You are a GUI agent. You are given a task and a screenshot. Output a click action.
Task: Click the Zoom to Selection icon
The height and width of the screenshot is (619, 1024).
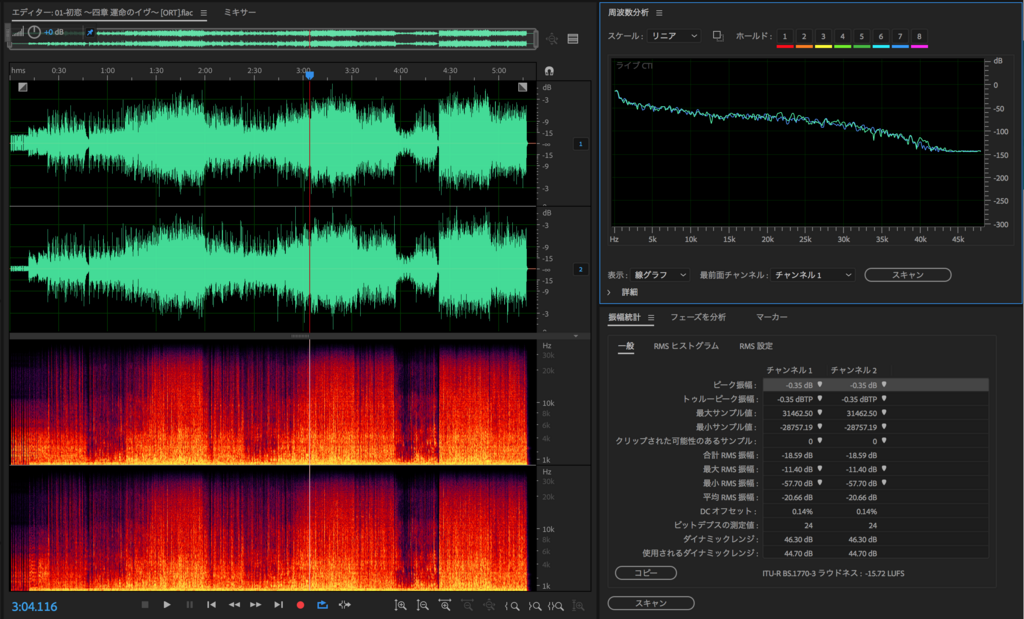coord(556,606)
